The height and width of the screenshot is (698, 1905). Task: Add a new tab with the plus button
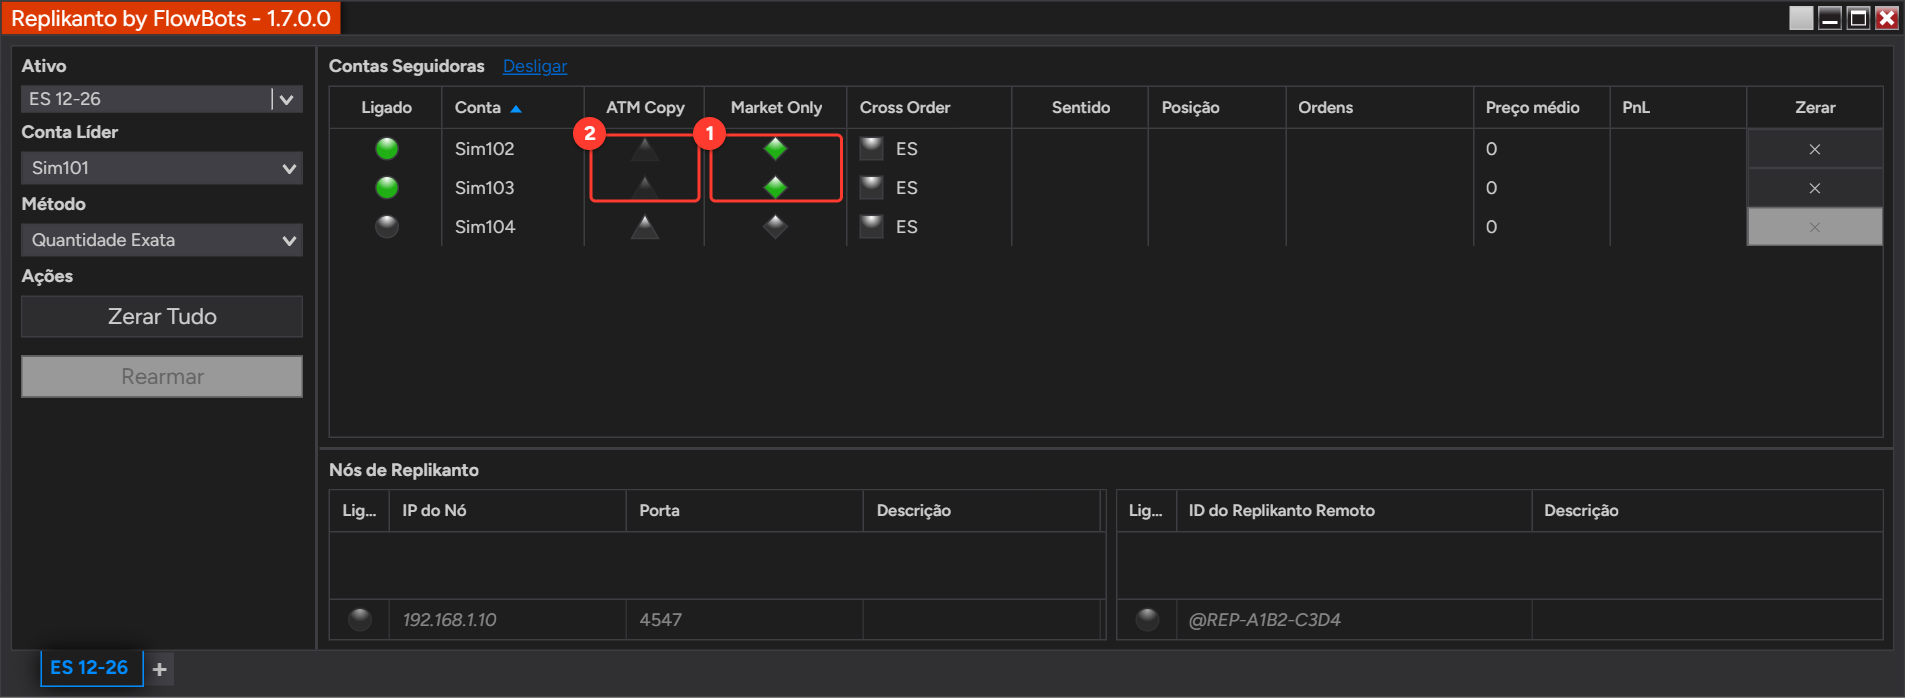[160, 669]
